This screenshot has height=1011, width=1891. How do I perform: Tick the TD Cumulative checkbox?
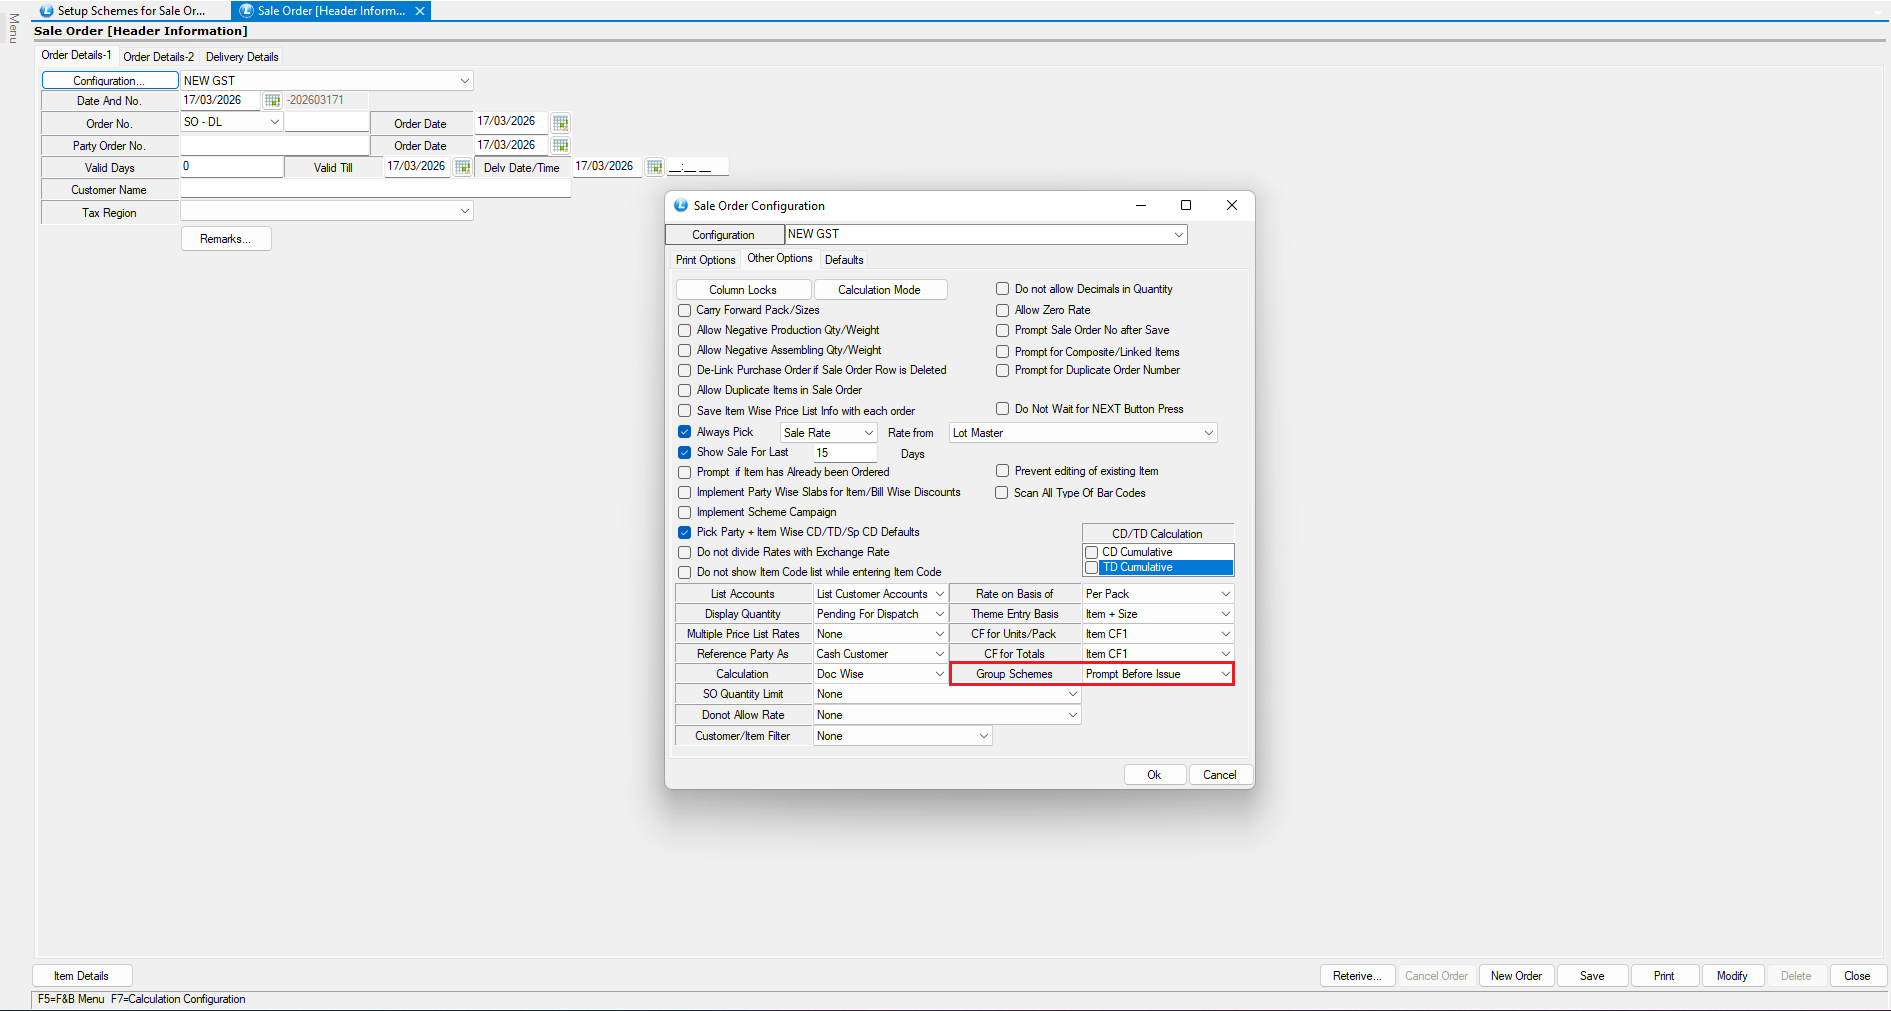[x=1092, y=568]
